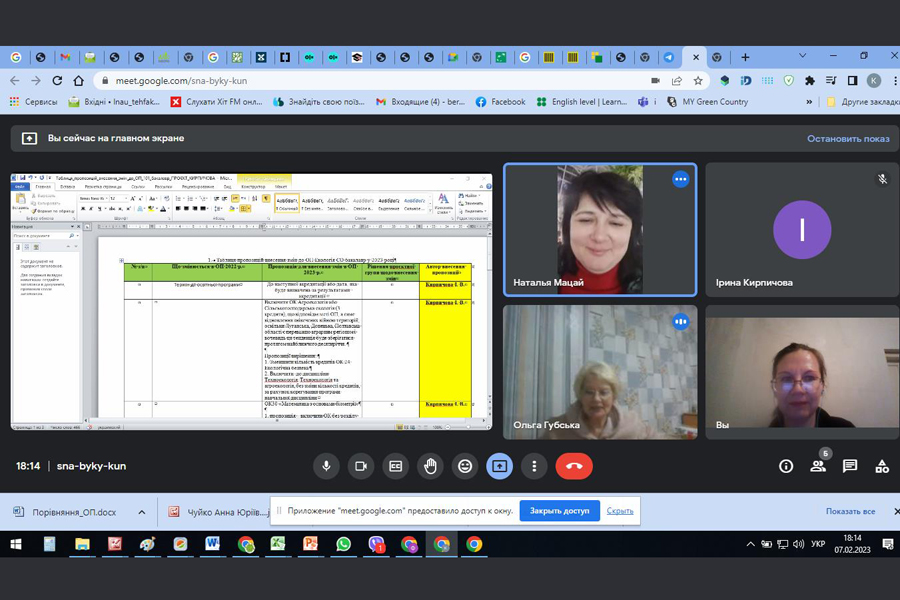Screen dimensions: 900x600
Task: Mute the microphone in Meet
Action: point(326,466)
